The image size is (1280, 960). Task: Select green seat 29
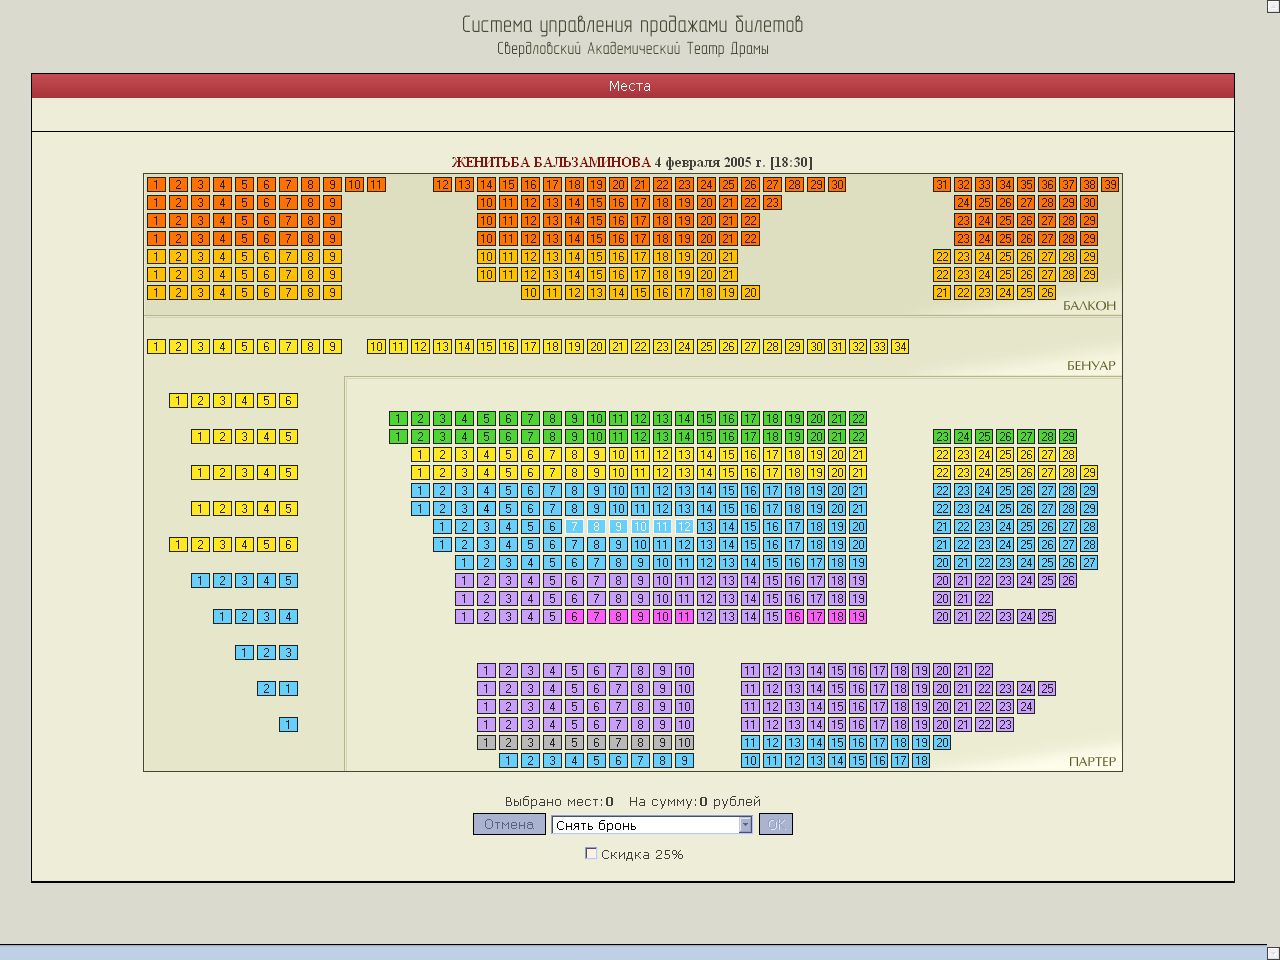click(1068, 437)
